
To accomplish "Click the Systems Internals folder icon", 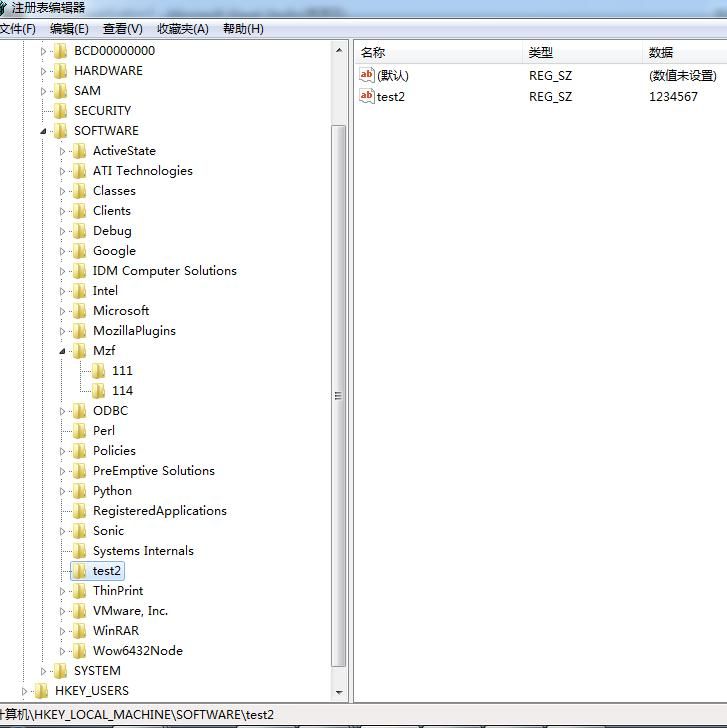I will tap(80, 551).
